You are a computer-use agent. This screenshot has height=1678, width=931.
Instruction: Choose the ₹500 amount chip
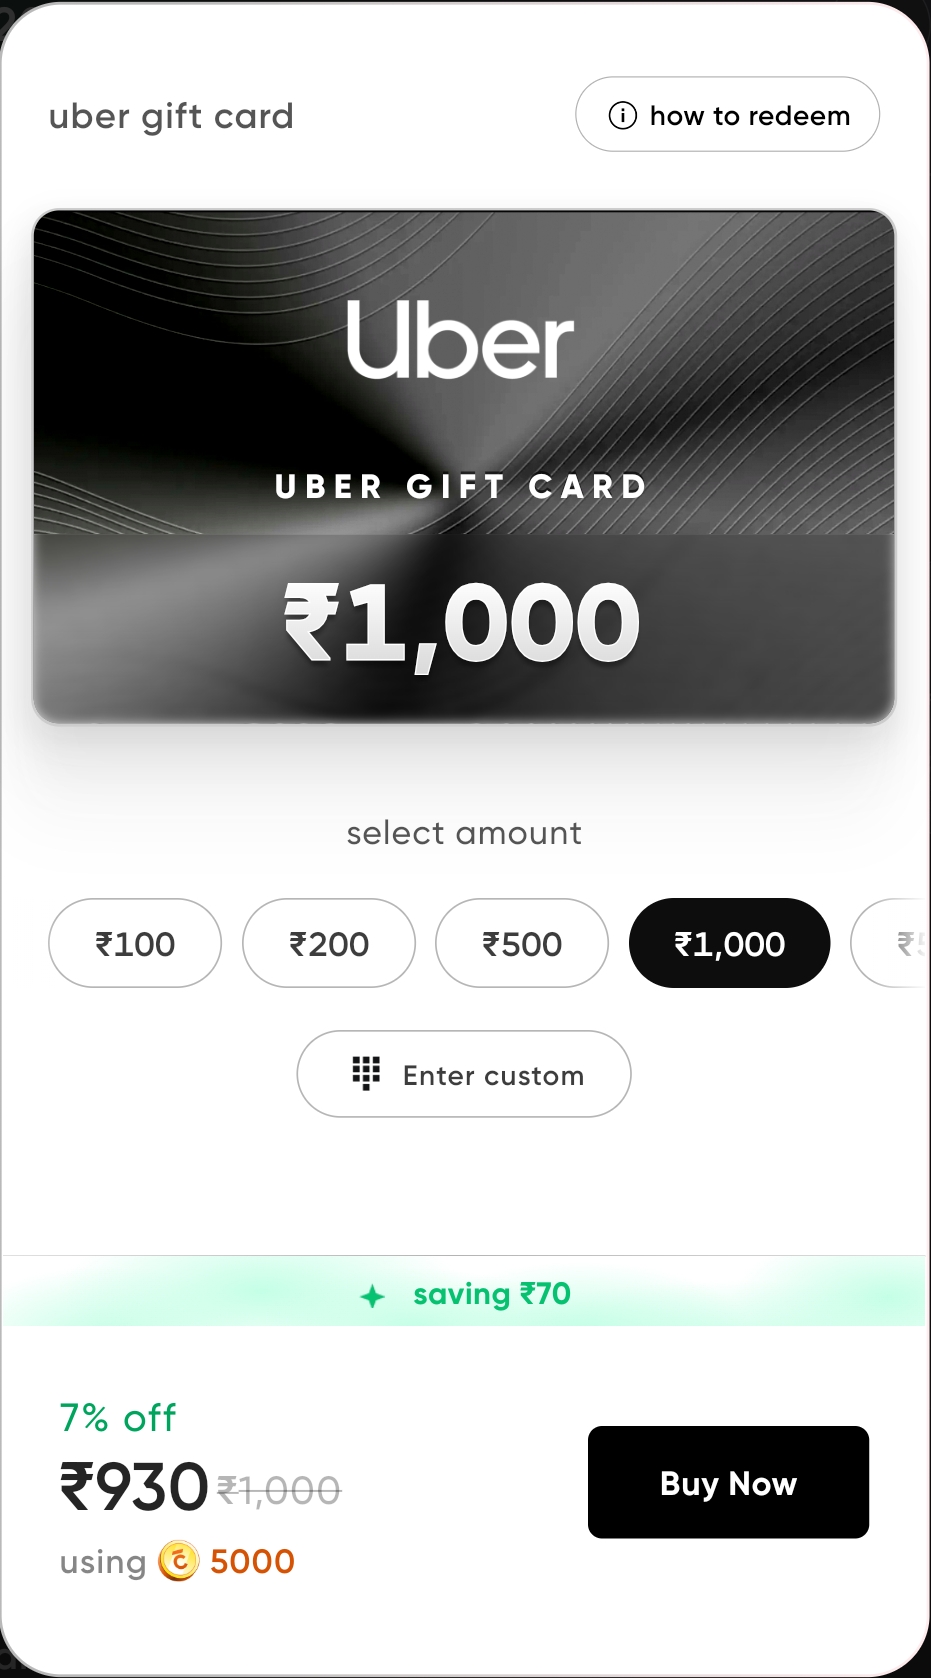click(x=522, y=943)
